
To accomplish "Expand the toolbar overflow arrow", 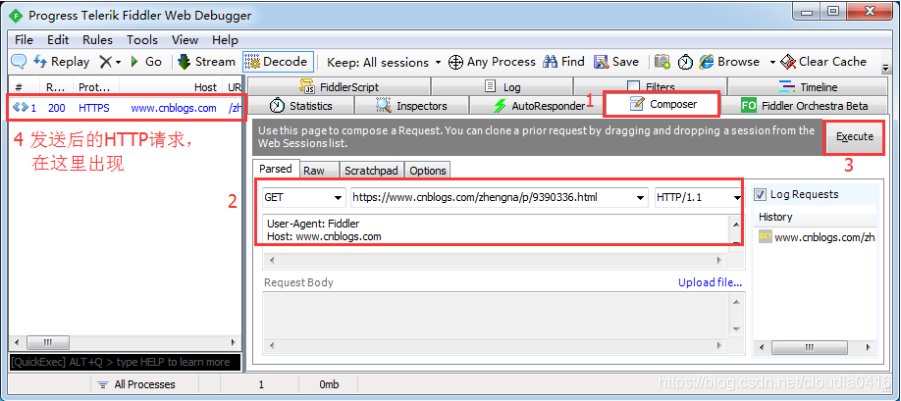I will coord(885,68).
